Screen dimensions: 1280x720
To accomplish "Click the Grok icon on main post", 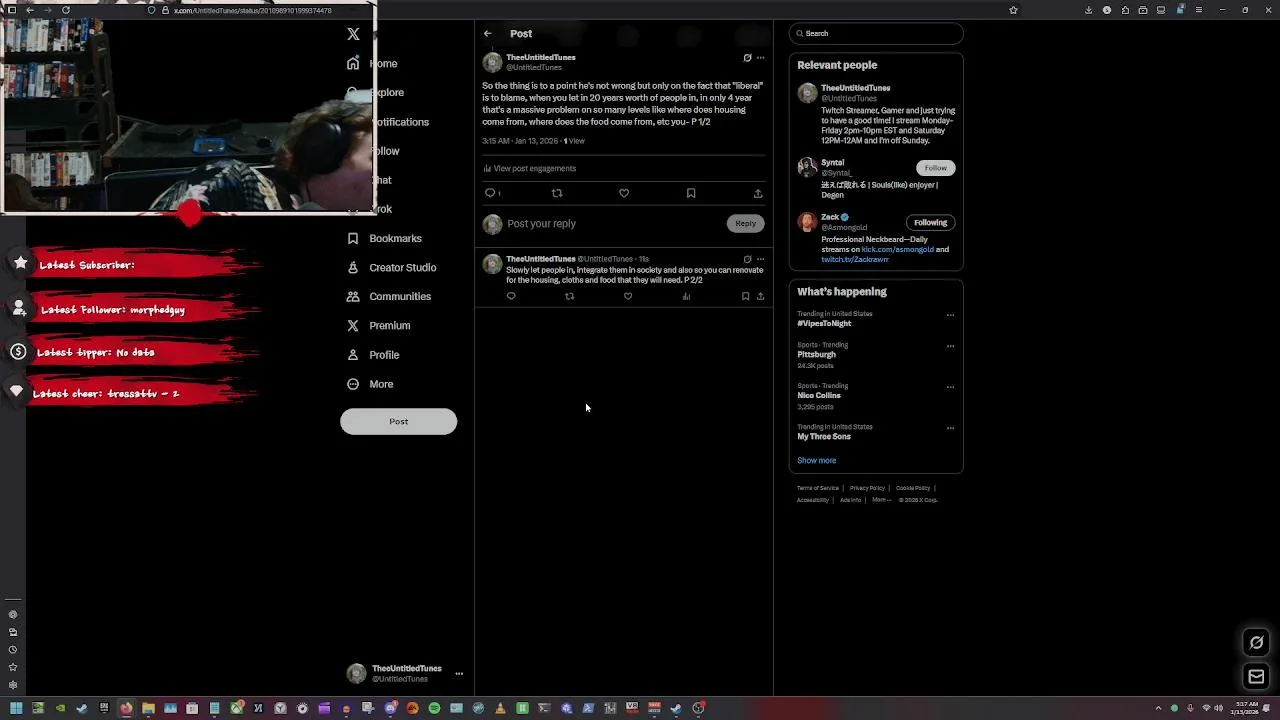I will tap(747, 58).
